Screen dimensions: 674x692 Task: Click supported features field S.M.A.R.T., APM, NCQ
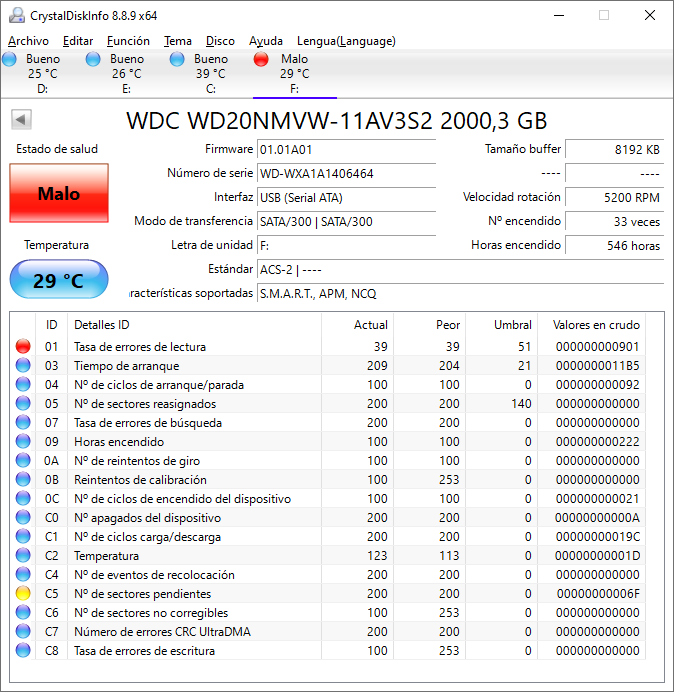(x=460, y=293)
